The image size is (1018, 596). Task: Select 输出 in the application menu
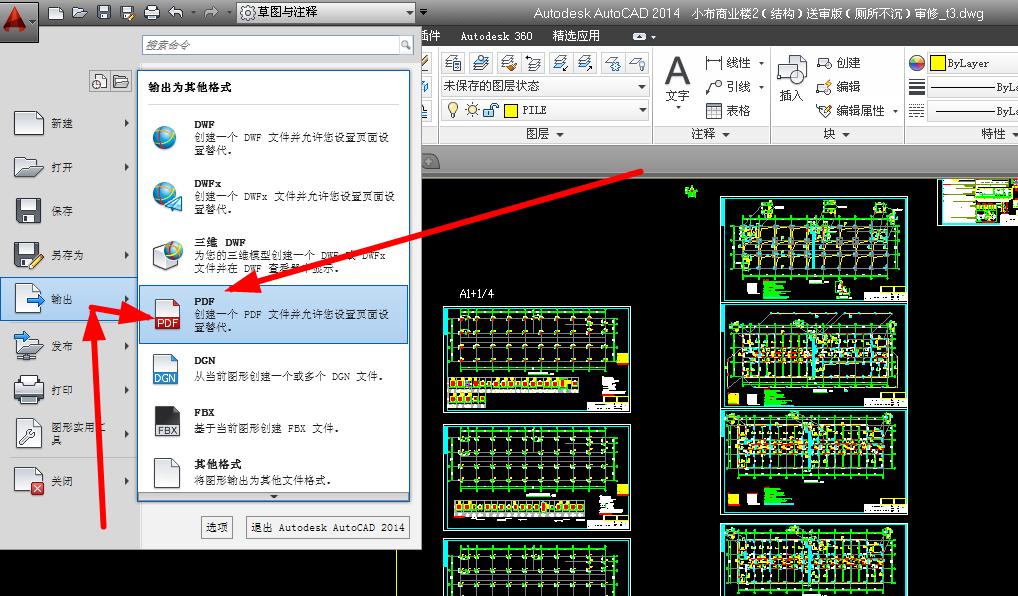pyautogui.click(x=69, y=299)
